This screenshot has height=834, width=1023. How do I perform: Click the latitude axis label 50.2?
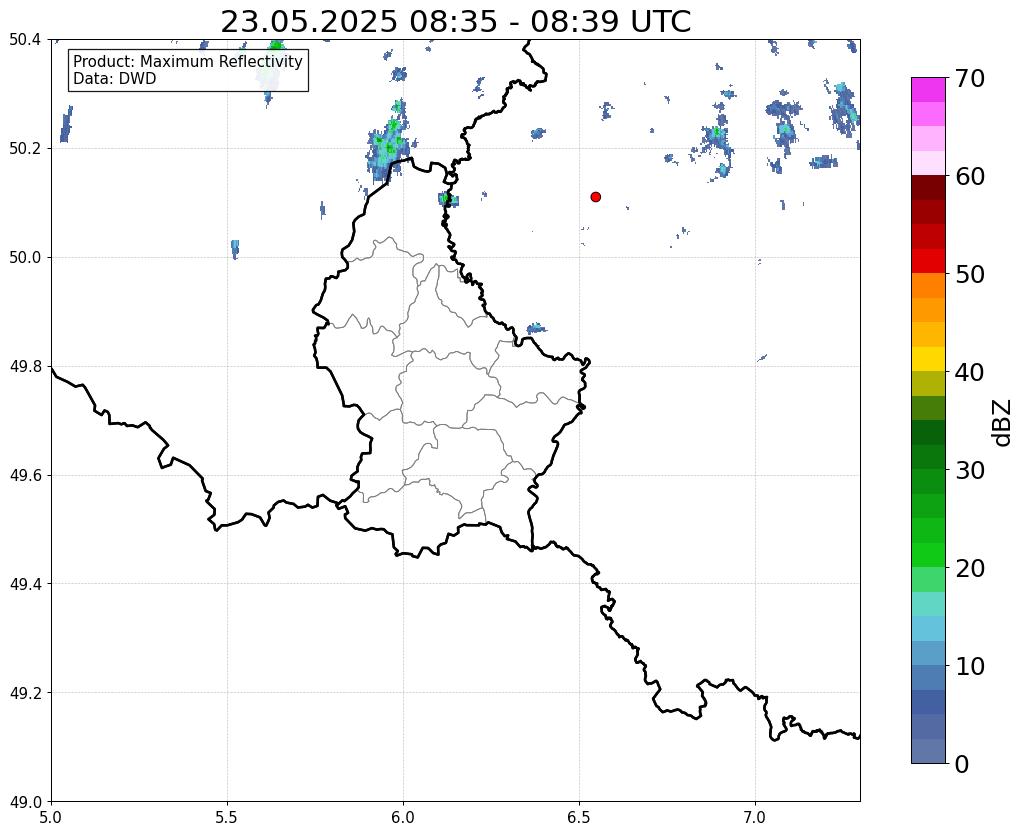(25, 149)
